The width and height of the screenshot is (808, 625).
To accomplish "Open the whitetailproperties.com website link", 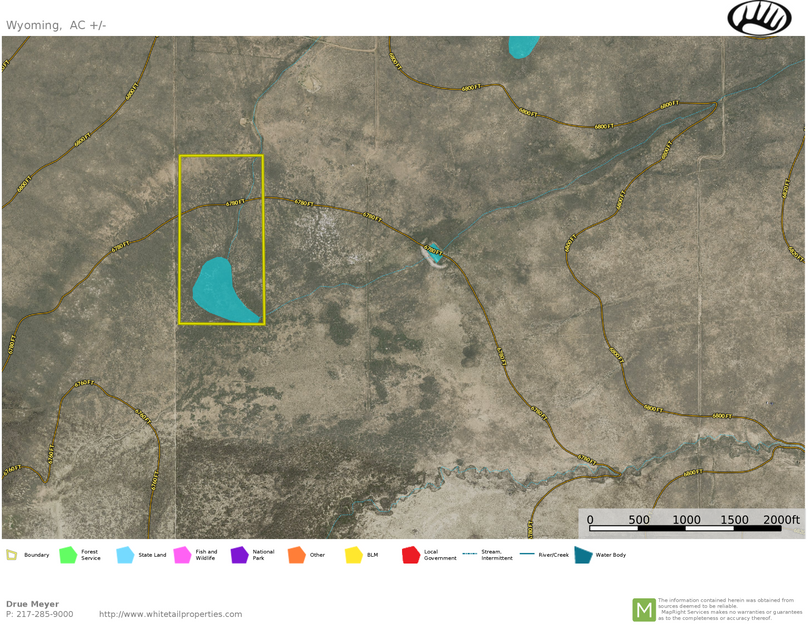I will pos(170,614).
